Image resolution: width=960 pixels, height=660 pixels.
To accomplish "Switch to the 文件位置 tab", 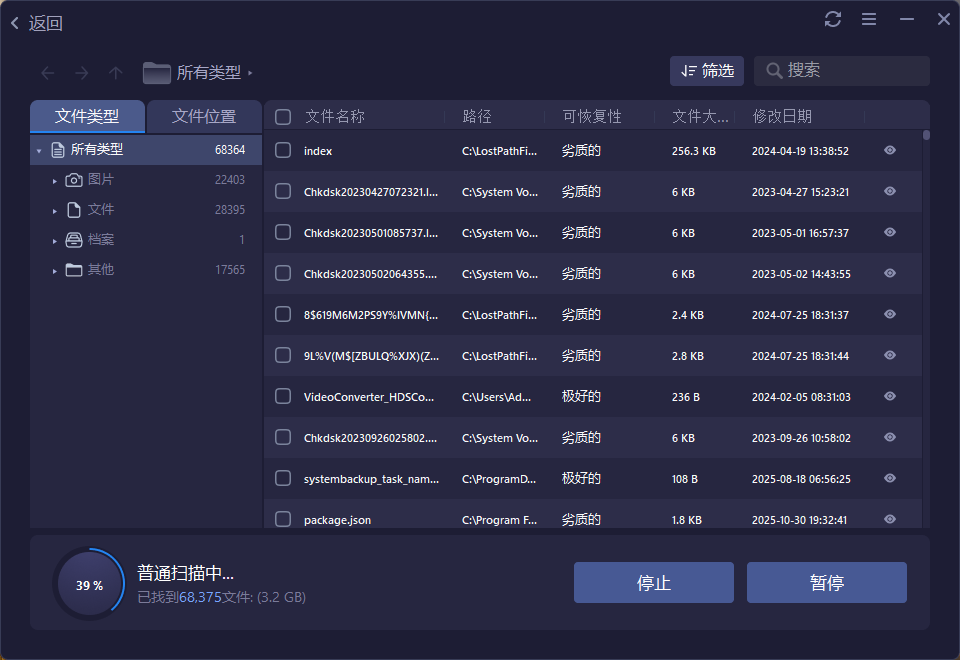I will tap(204, 116).
